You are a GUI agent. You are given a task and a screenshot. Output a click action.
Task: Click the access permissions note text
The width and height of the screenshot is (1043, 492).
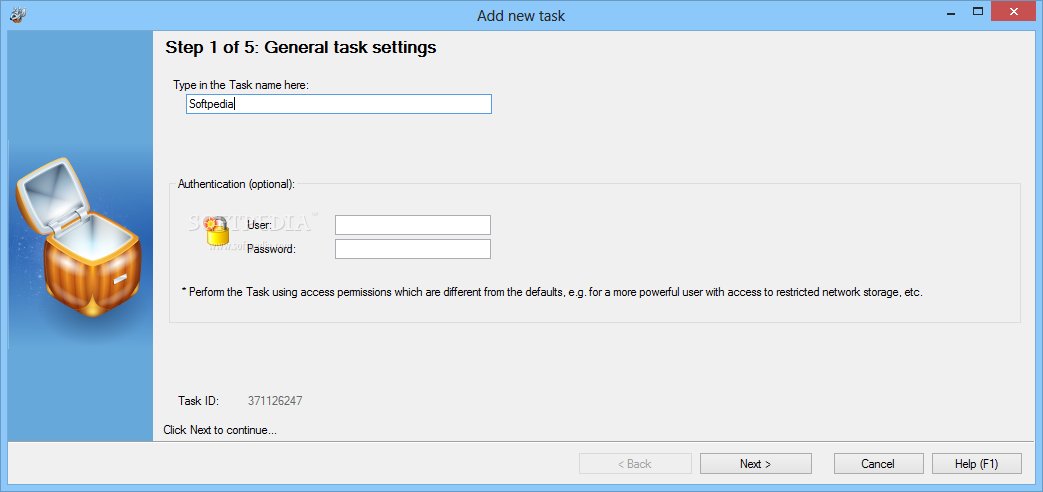[x=552, y=292]
